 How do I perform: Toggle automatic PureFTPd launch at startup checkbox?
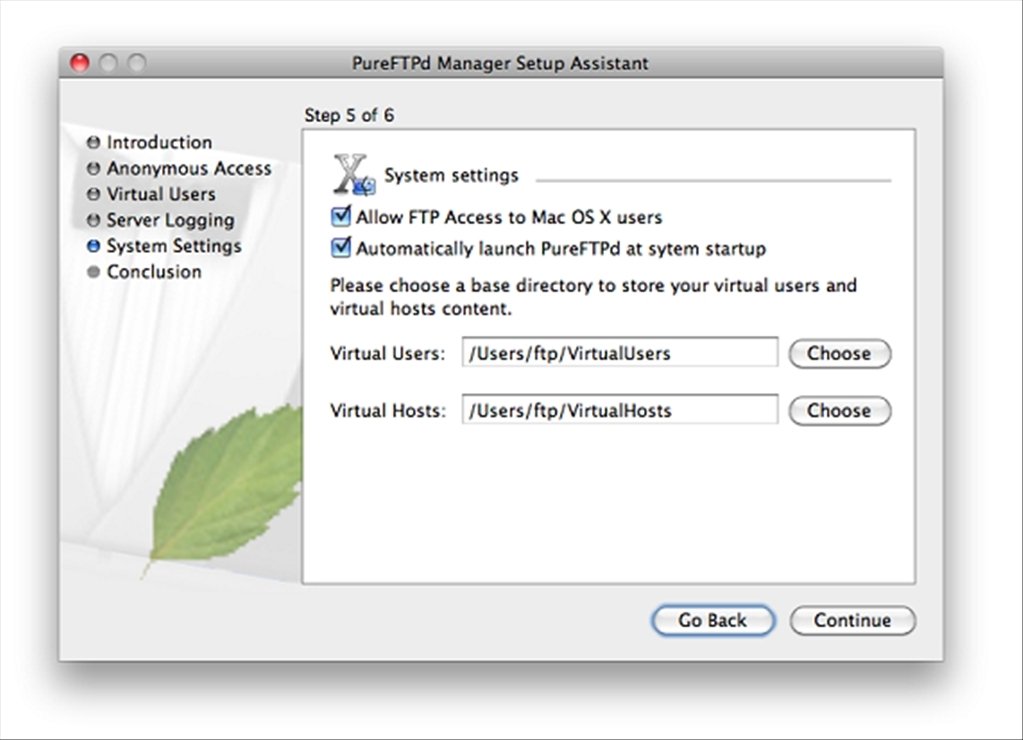click(341, 247)
